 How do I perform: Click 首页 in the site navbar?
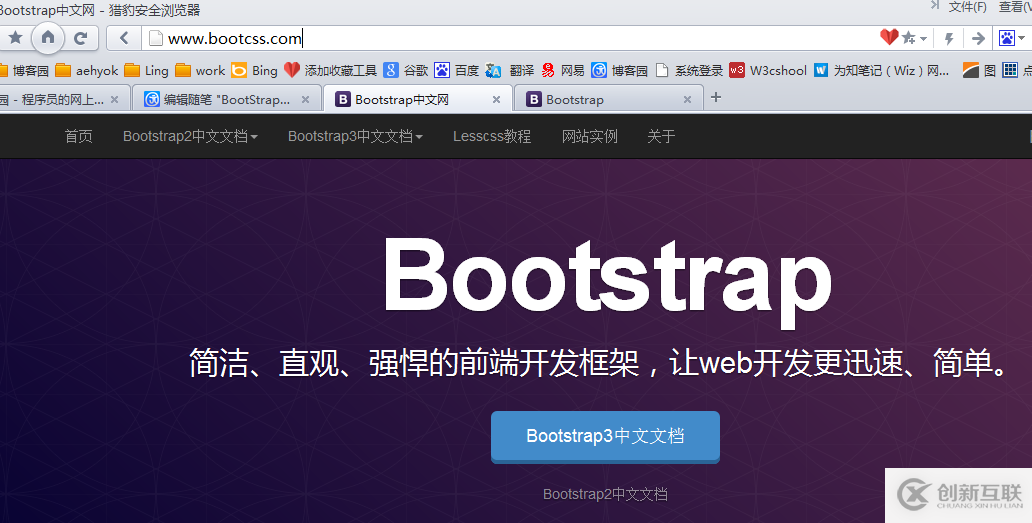(78, 136)
